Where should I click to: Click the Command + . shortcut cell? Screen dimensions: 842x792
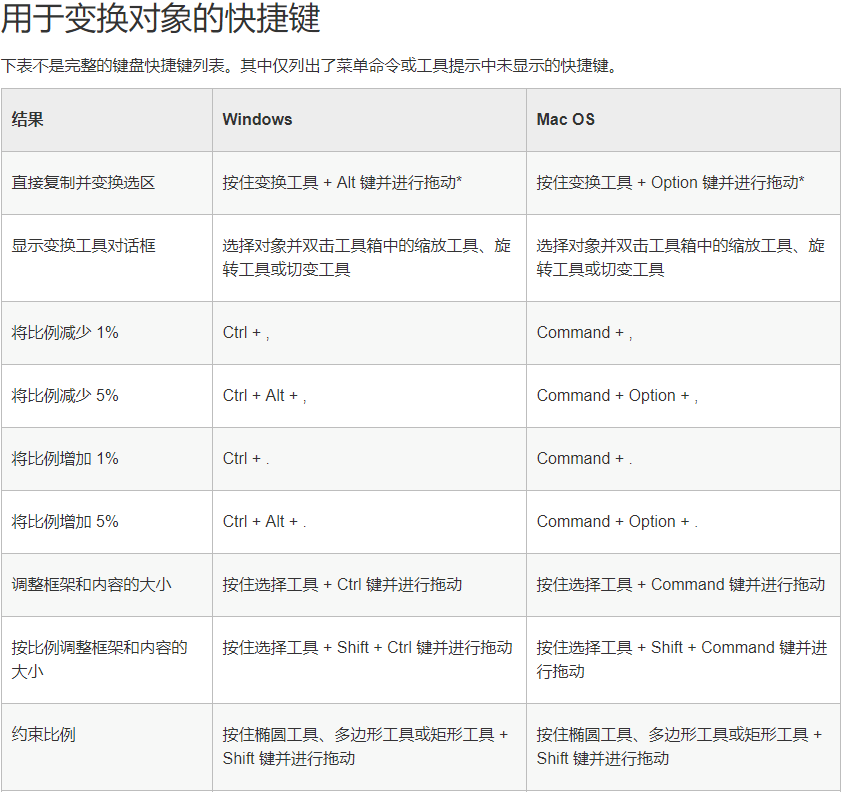tap(683, 459)
